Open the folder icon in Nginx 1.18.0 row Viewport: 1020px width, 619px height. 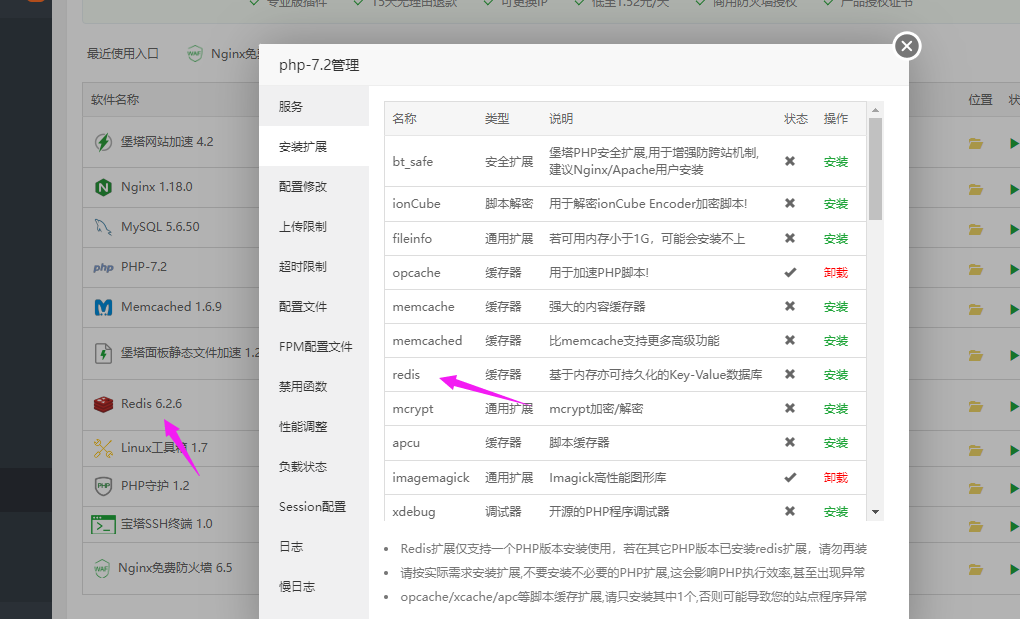pos(976,189)
